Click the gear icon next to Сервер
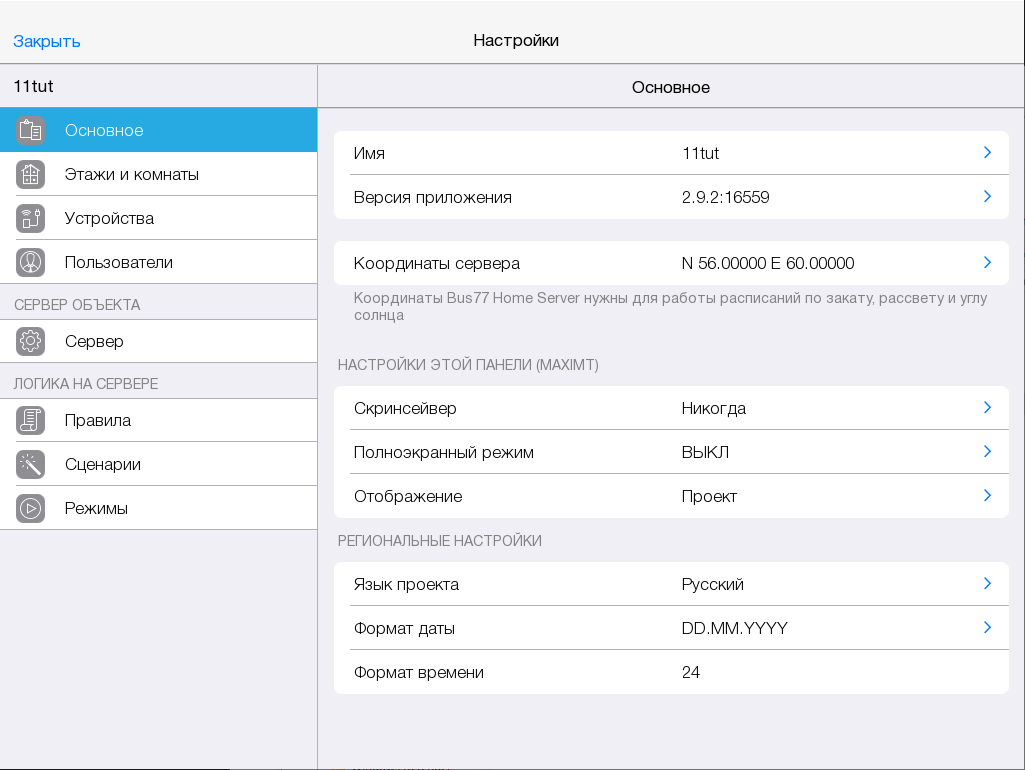Image resolution: width=1025 pixels, height=770 pixels. coord(31,341)
